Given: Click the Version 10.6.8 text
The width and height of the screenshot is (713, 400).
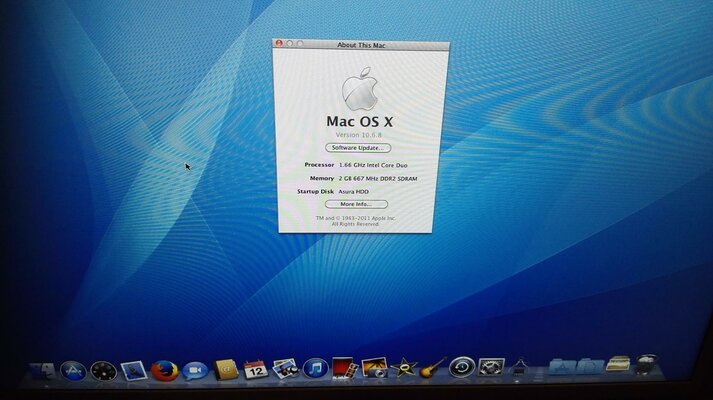Looking at the screenshot, I should click(x=356, y=134).
